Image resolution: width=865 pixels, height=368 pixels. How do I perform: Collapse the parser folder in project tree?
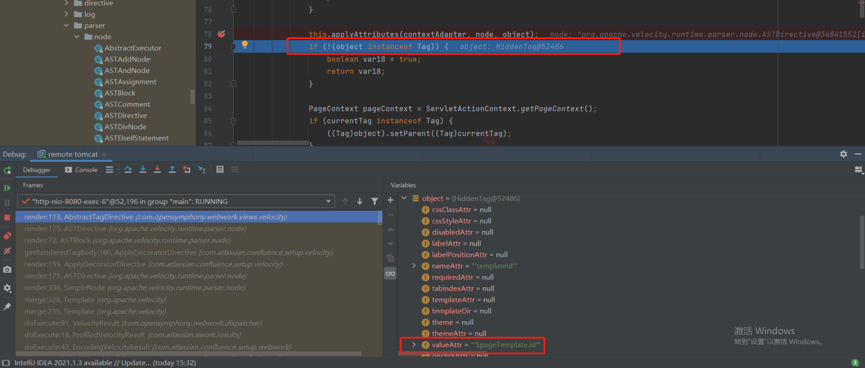click(x=66, y=25)
